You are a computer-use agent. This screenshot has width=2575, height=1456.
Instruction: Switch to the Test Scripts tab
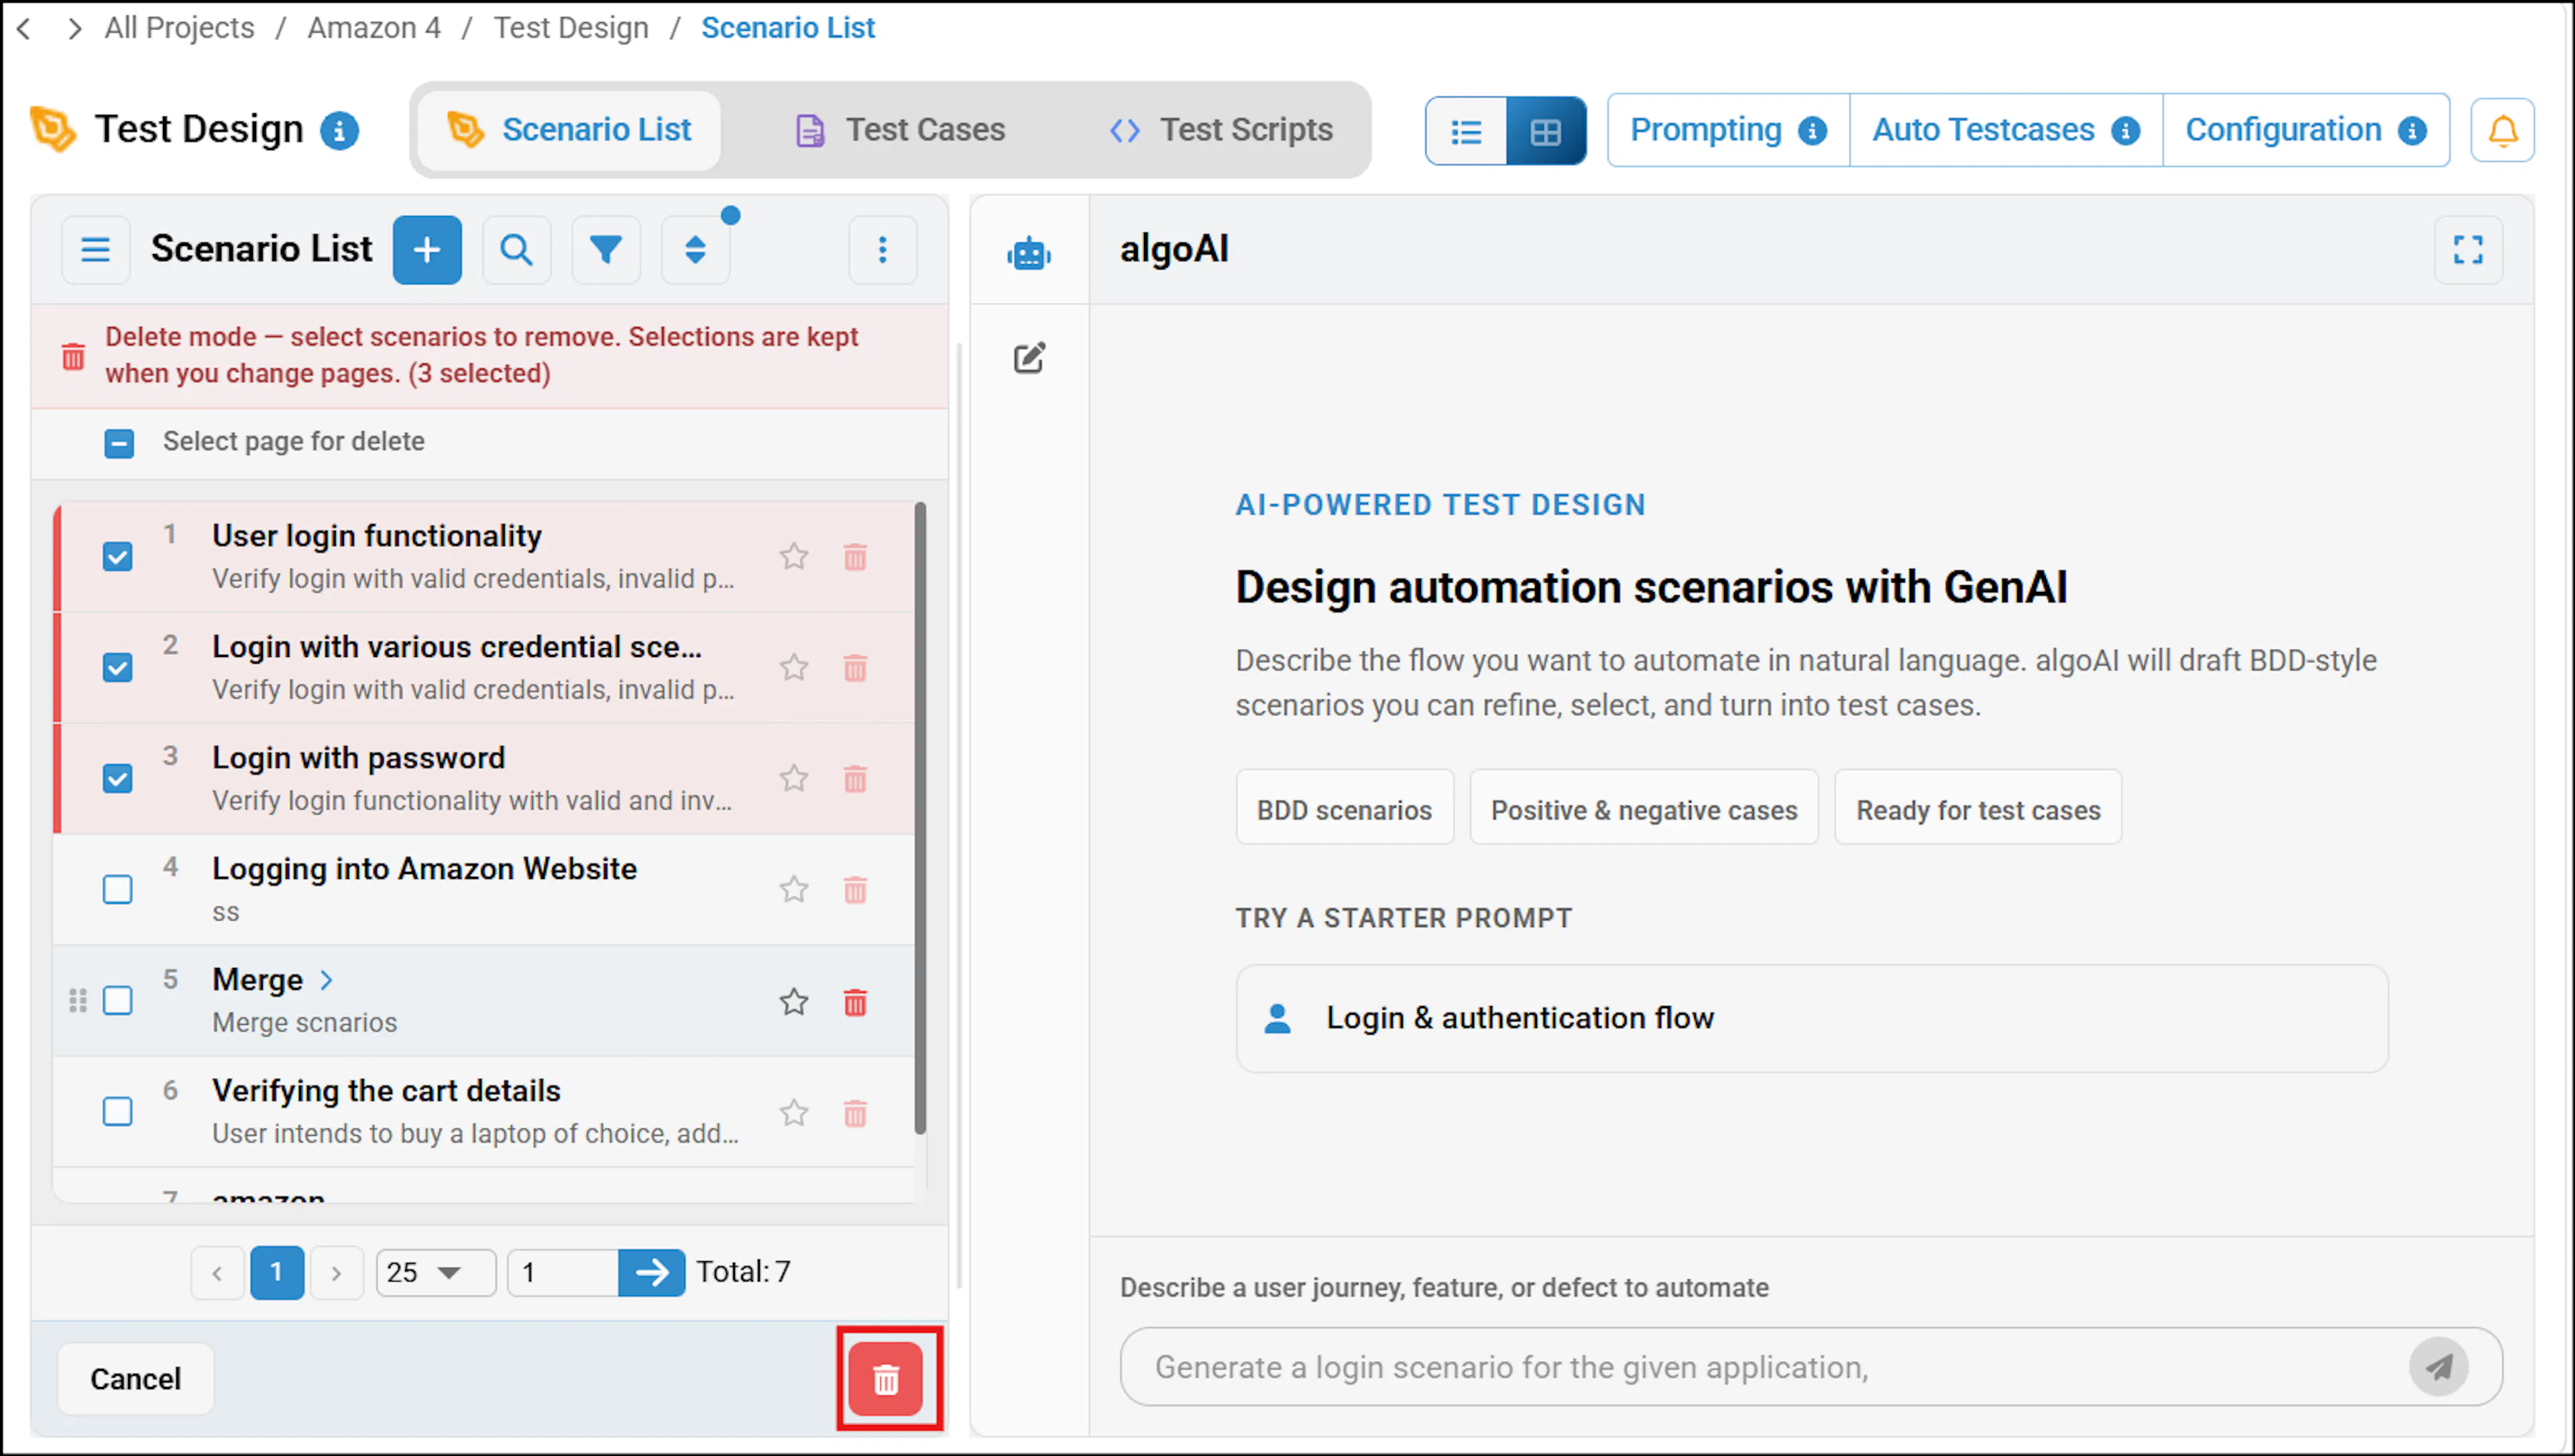pyautogui.click(x=1221, y=130)
